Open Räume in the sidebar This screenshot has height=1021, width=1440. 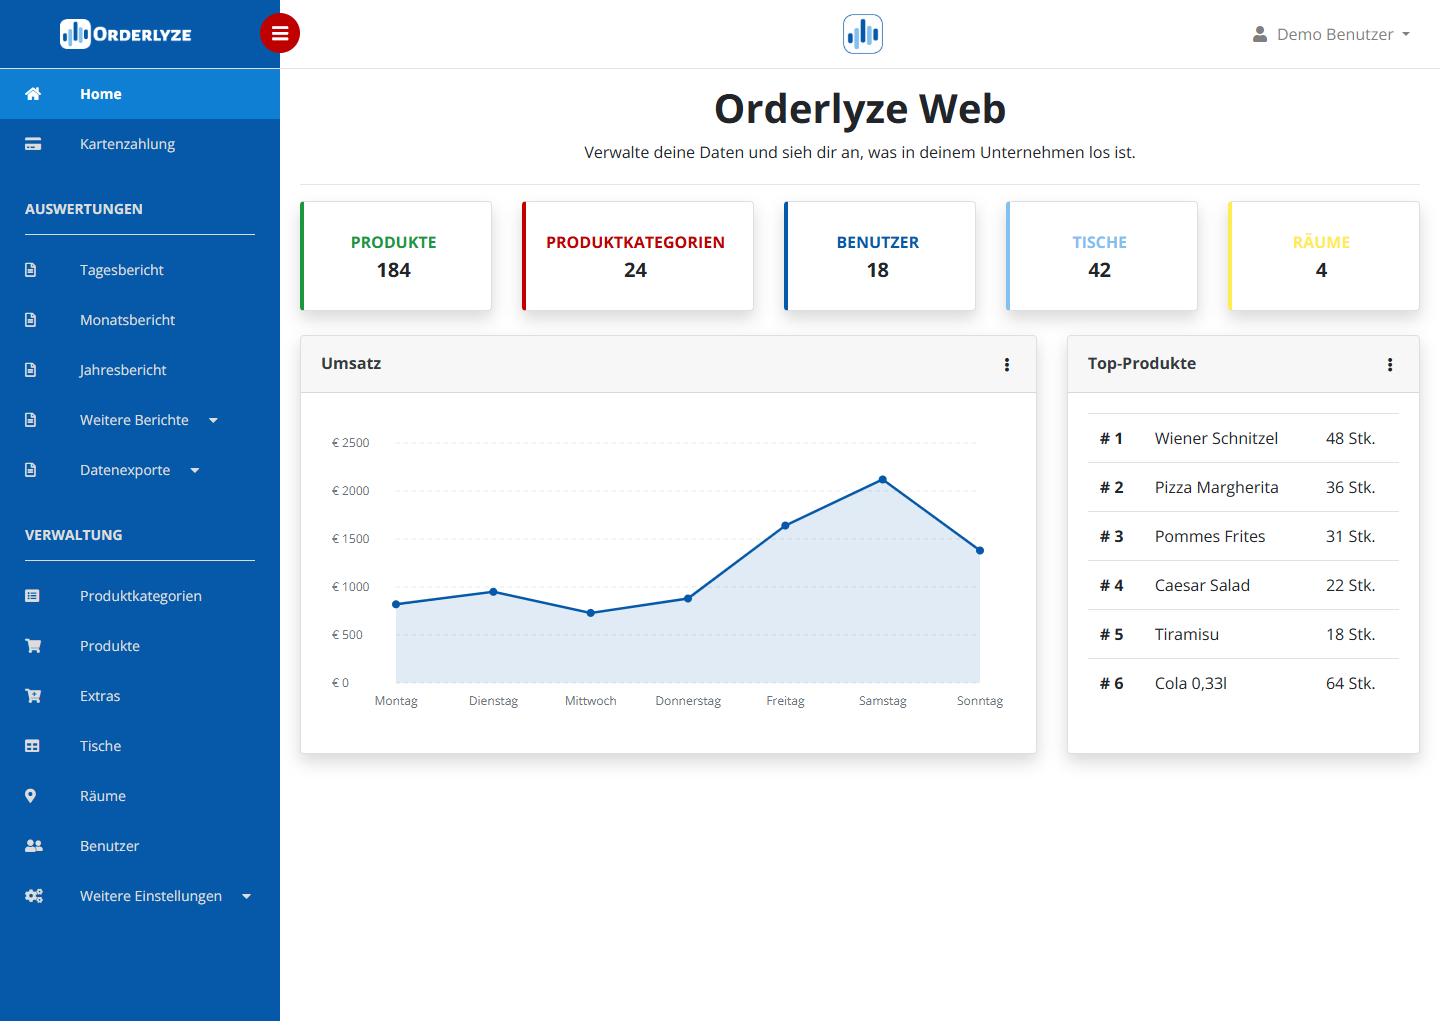[x=140, y=796]
